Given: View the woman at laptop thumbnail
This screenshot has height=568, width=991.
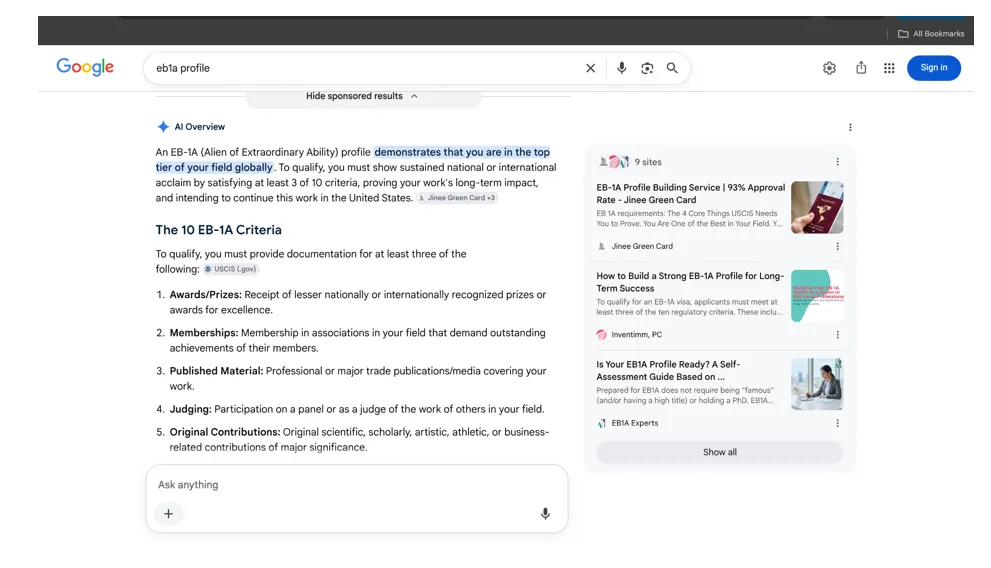Looking at the screenshot, I should (x=817, y=384).
